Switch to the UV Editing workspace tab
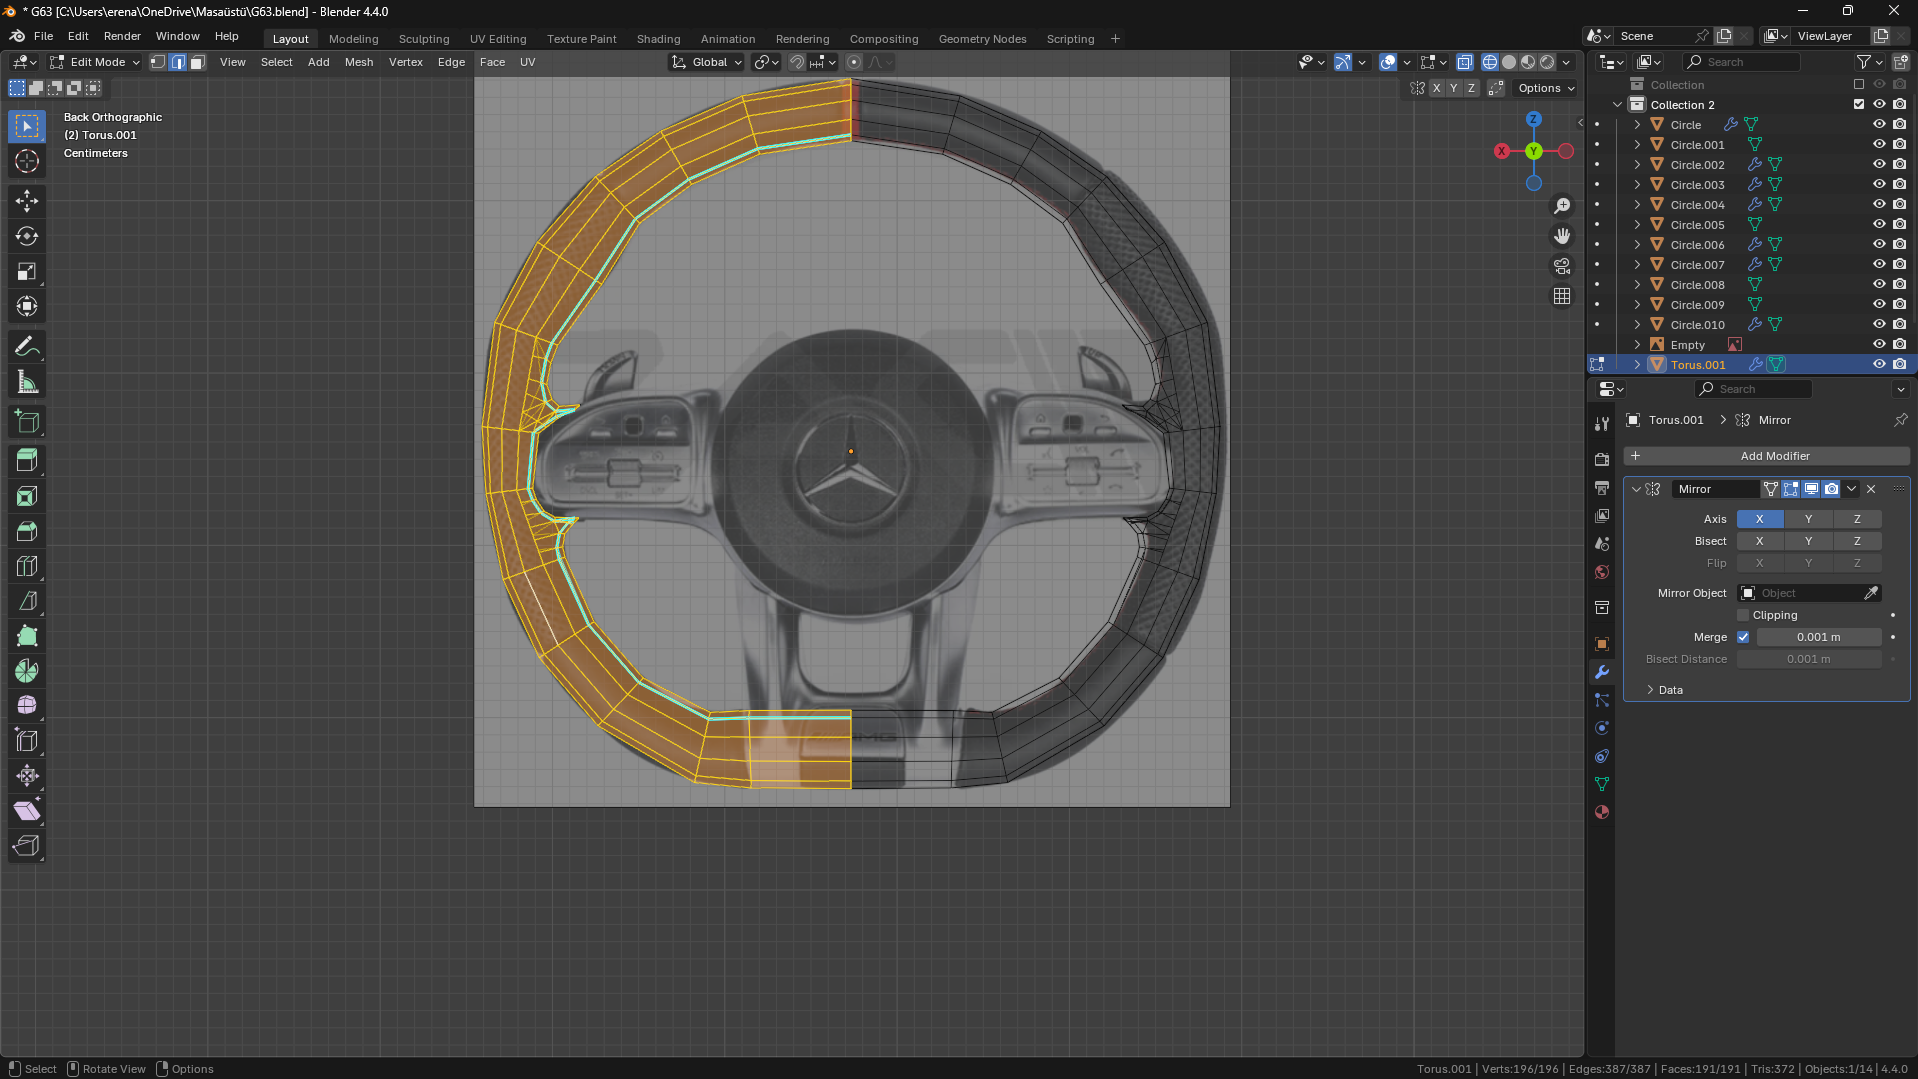Image resolution: width=1918 pixels, height=1079 pixels. 498,39
